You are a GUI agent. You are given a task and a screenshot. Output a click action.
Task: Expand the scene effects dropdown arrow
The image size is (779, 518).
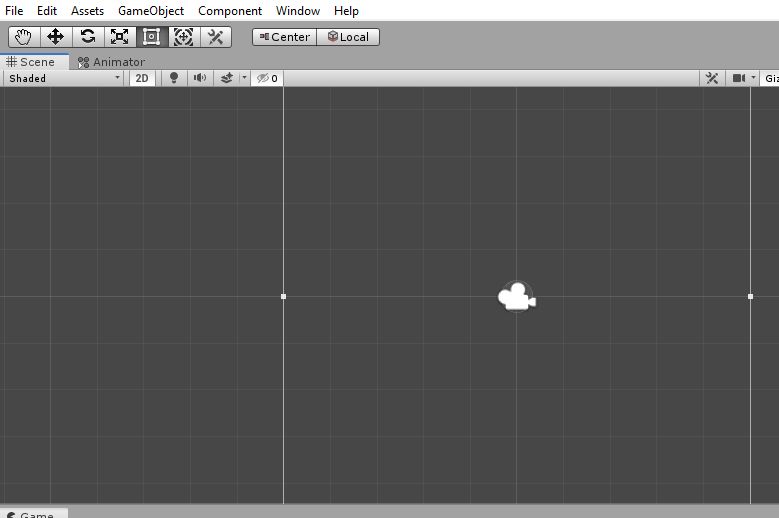click(x=244, y=78)
